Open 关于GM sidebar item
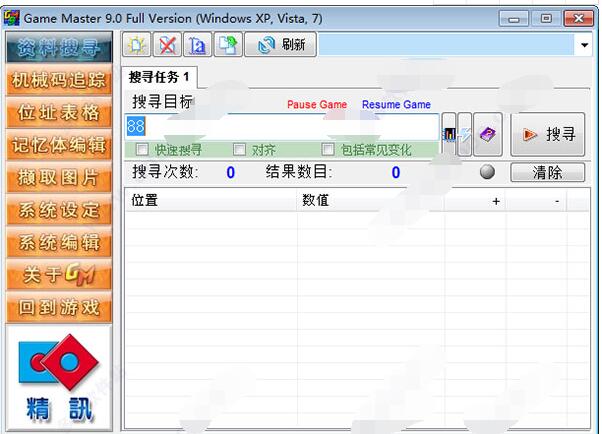 (59, 275)
